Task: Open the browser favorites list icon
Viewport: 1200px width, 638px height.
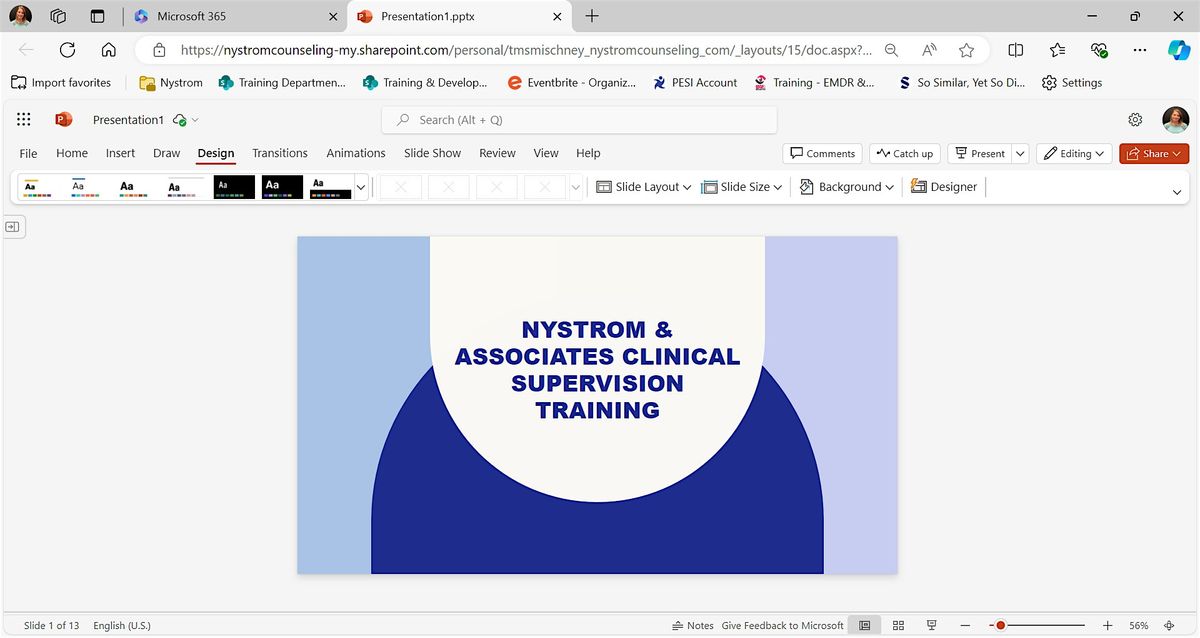Action: point(1058,50)
